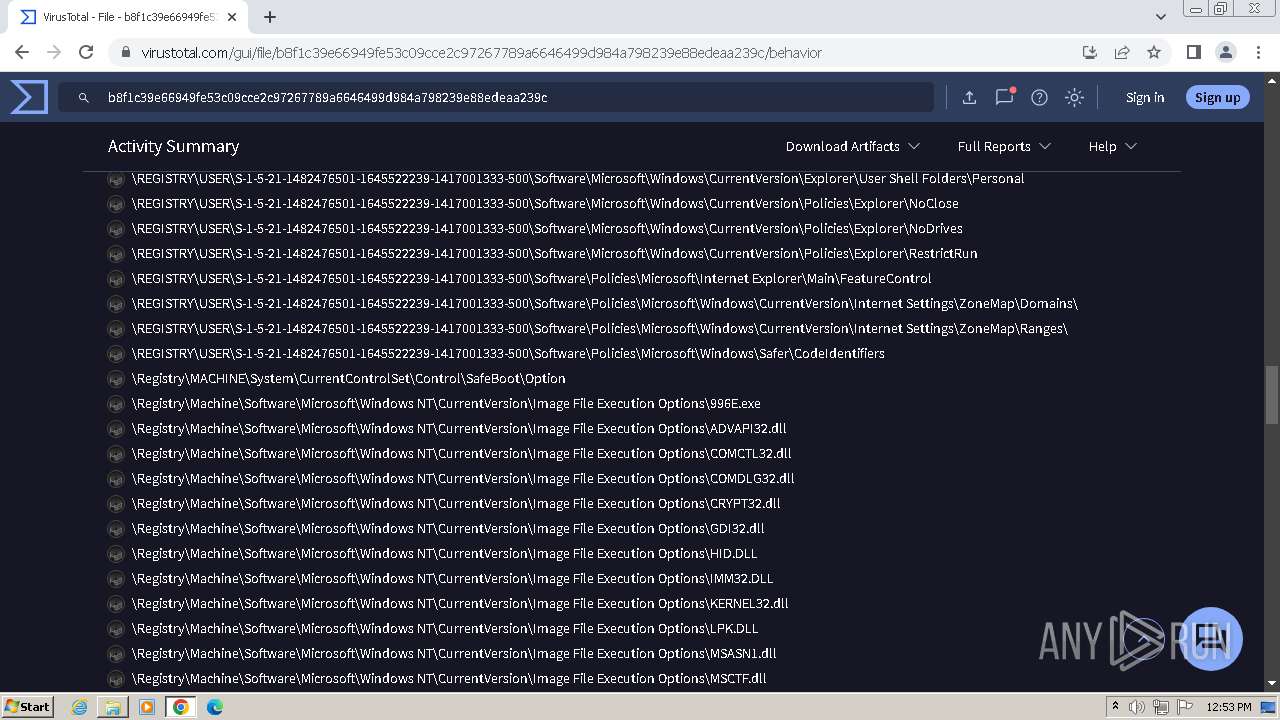
Task: Select the ZoneMap\Ranges registry entry
Action: [599, 329]
